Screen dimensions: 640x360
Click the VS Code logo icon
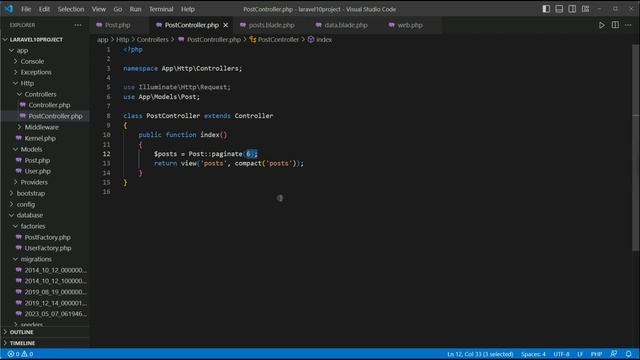(9, 9)
